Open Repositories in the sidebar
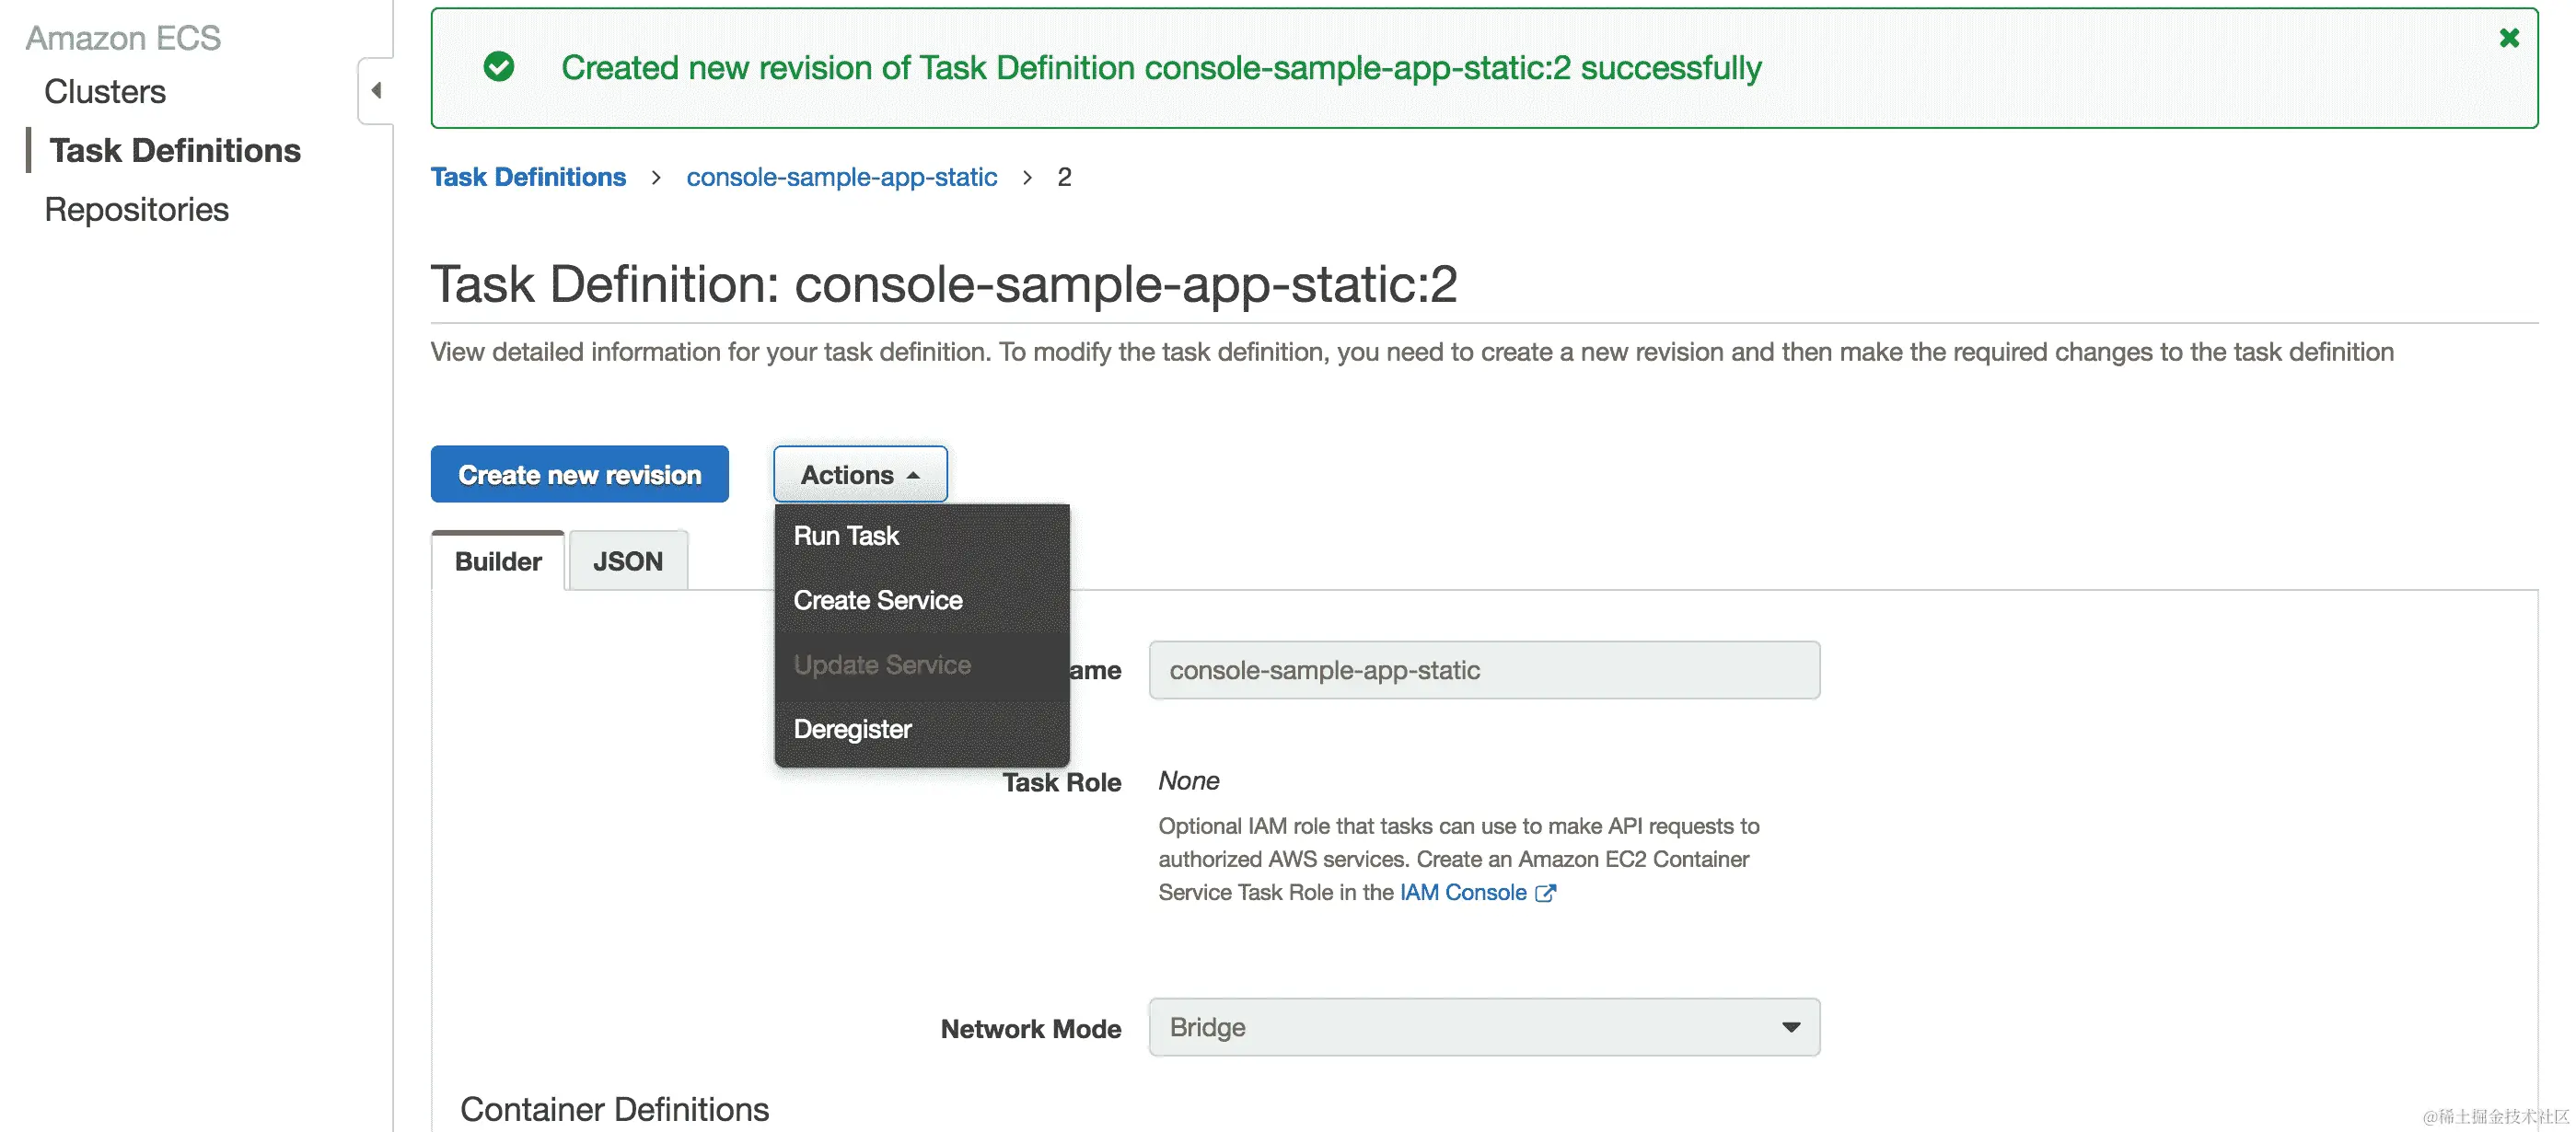 pos(137,210)
